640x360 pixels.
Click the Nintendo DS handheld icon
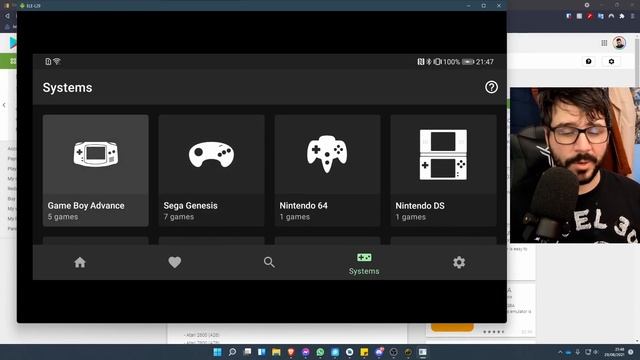pyautogui.click(x=443, y=155)
